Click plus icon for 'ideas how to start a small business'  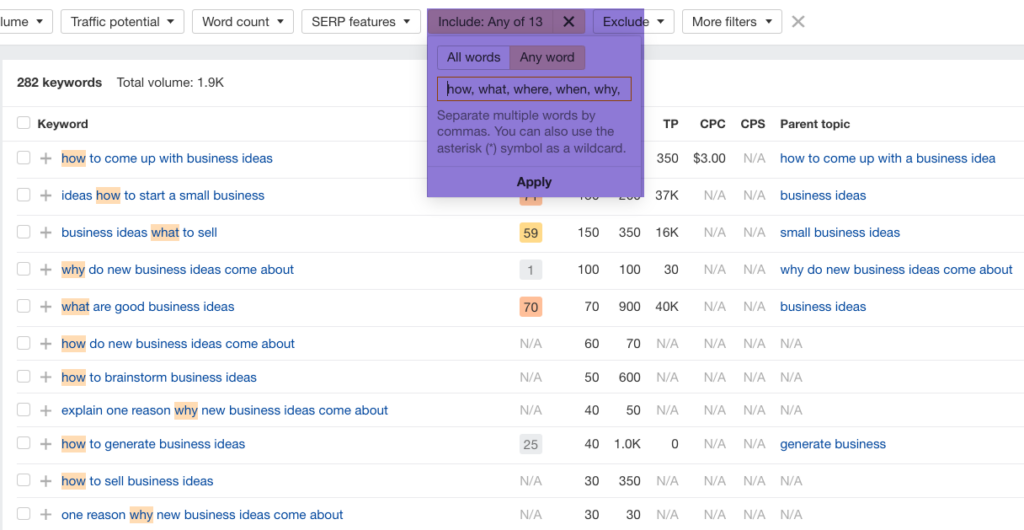click(x=45, y=196)
